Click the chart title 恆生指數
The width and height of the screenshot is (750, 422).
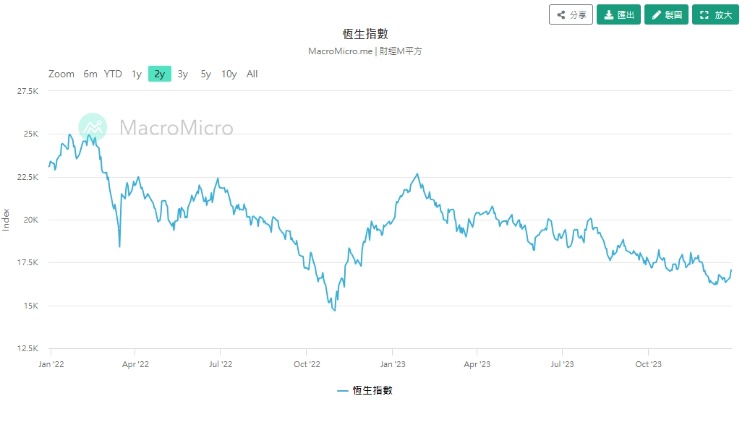372,34
